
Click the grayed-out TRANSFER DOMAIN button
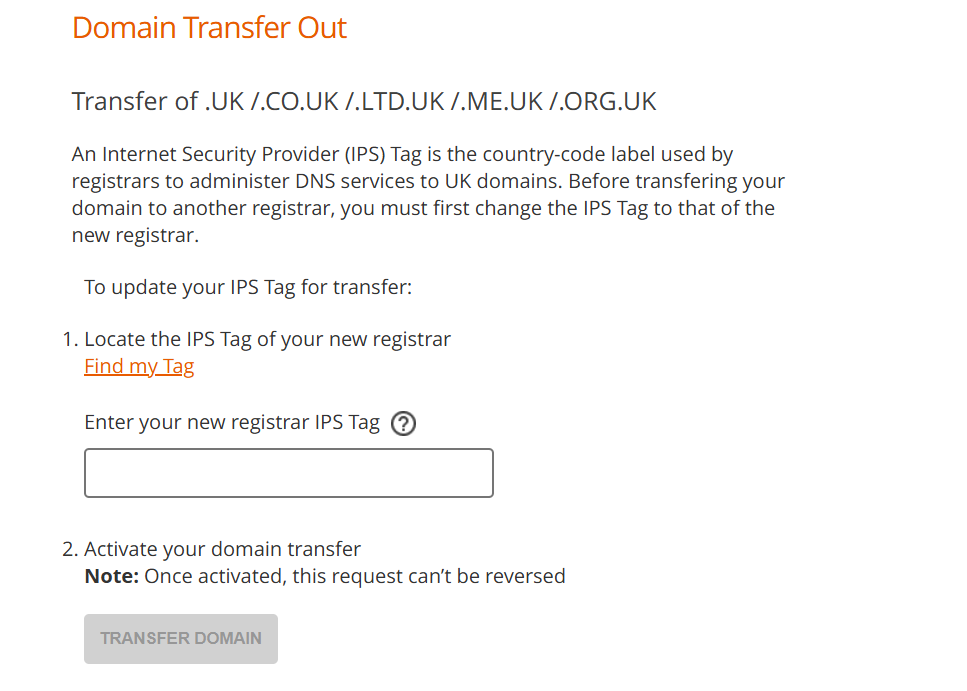click(180, 638)
